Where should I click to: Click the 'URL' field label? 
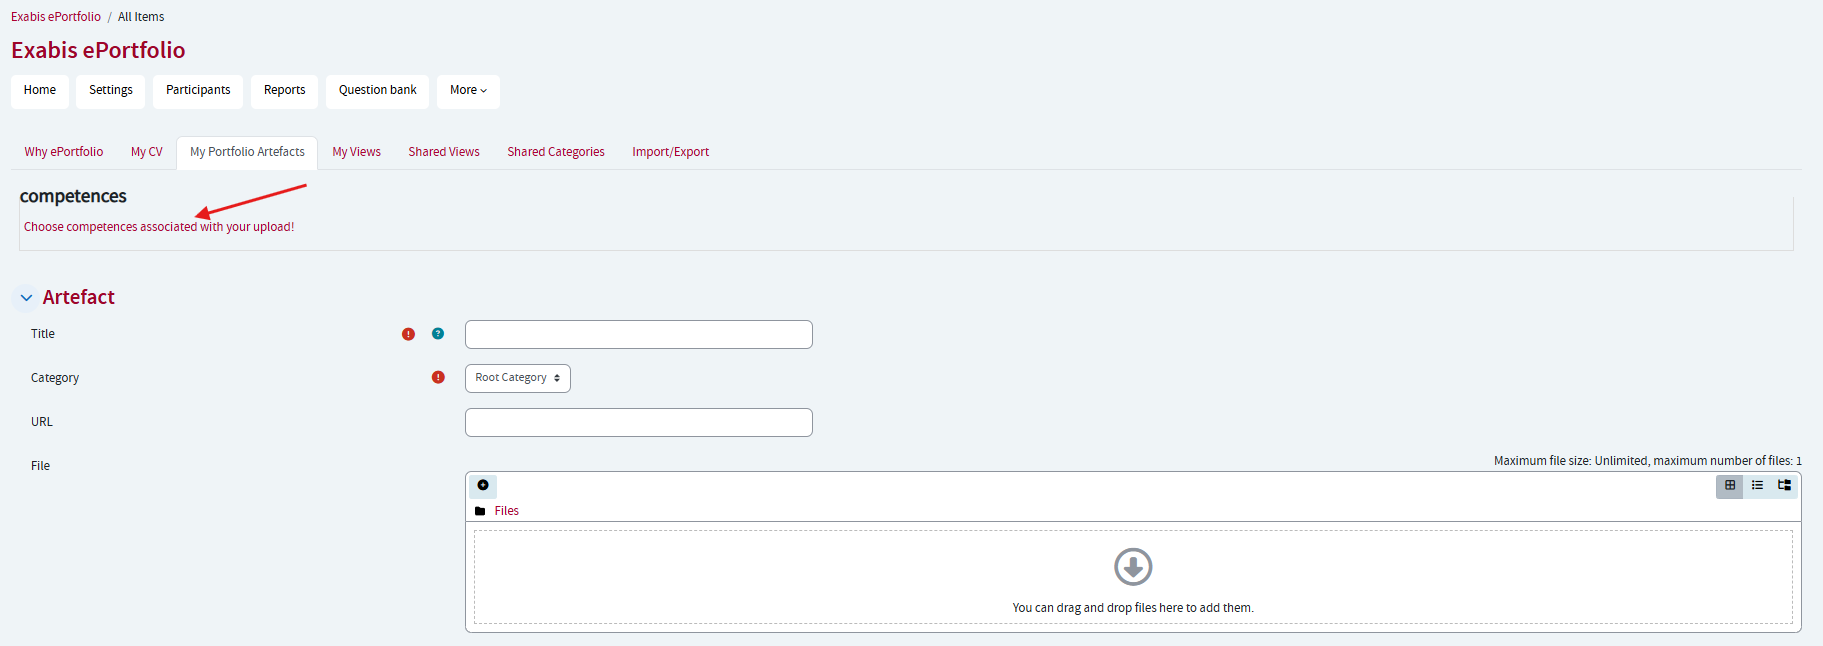[x=42, y=422]
